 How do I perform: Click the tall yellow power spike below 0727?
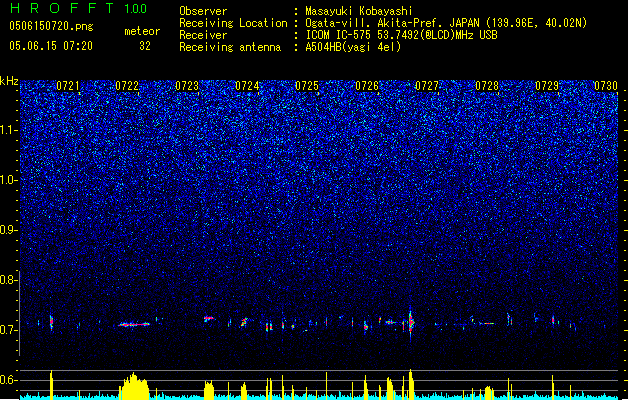pyautogui.click(x=410, y=384)
